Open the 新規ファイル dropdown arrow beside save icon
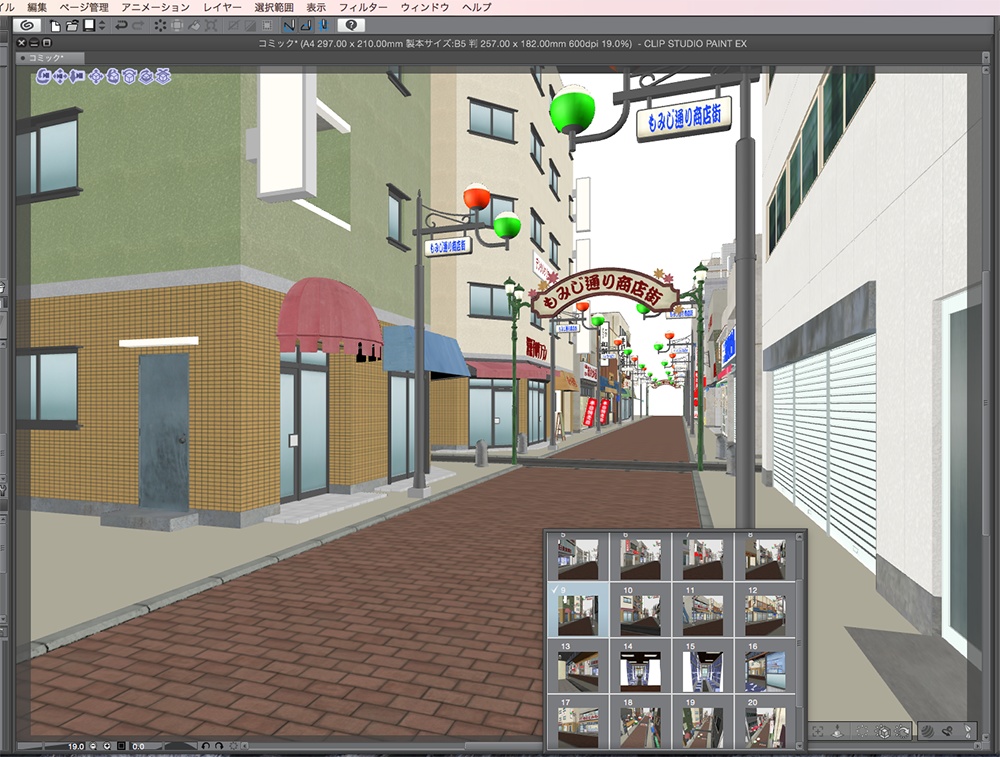 (102, 25)
